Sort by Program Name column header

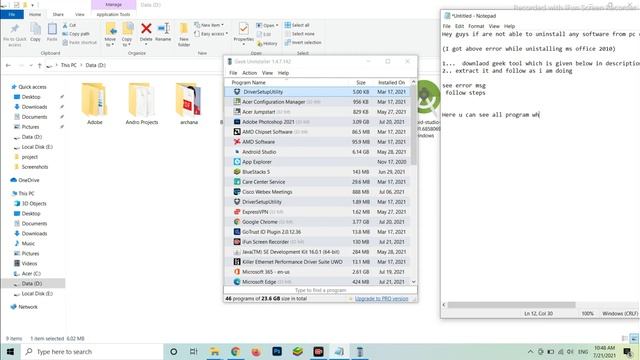click(248, 82)
